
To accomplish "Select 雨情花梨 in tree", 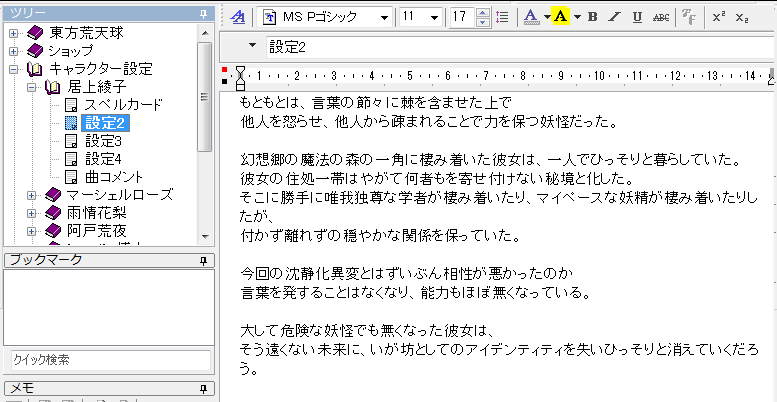I will [97, 213].
